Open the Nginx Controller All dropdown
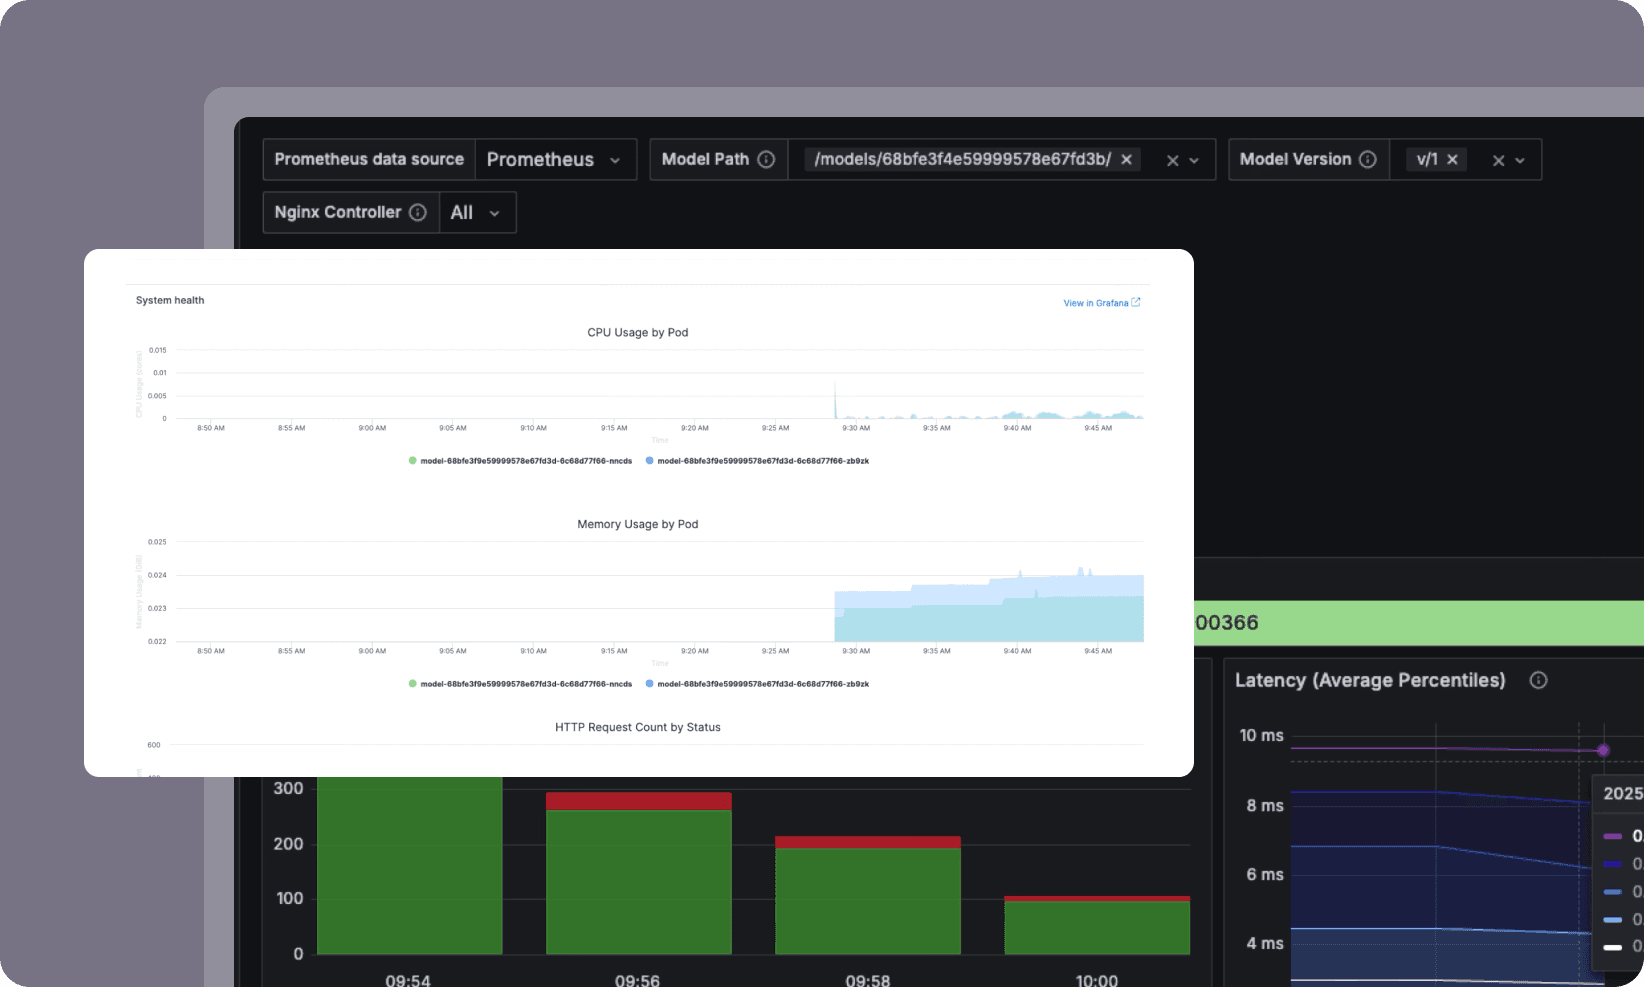This screenshot has height=987, width=1644. point(477,212)
